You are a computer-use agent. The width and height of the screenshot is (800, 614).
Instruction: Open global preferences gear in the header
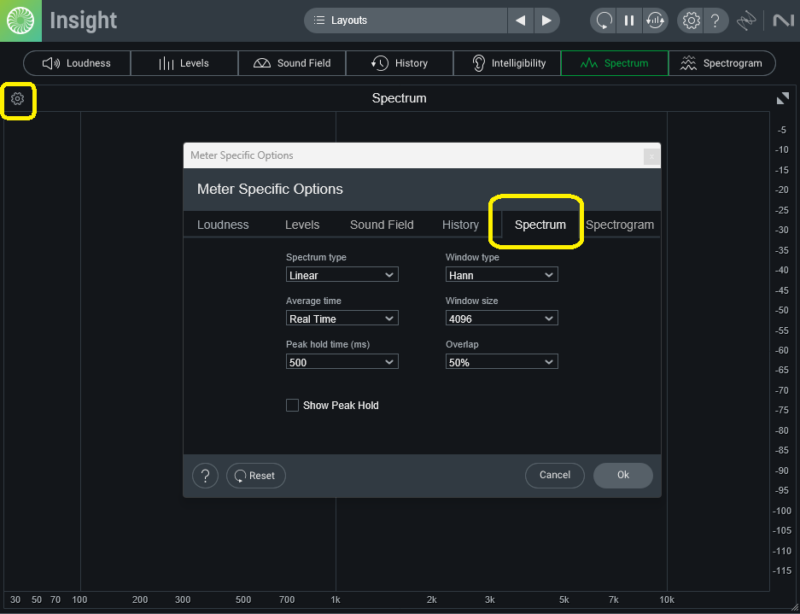click(x=690, y=20)
